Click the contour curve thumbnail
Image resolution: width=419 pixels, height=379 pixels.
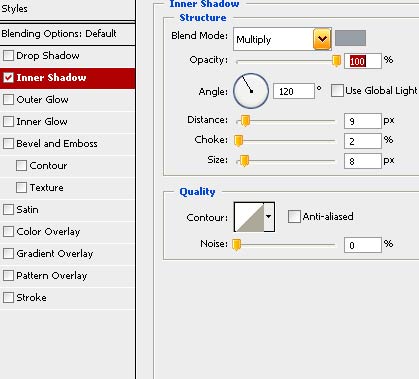pyautogui.click(x=249, y=217)
